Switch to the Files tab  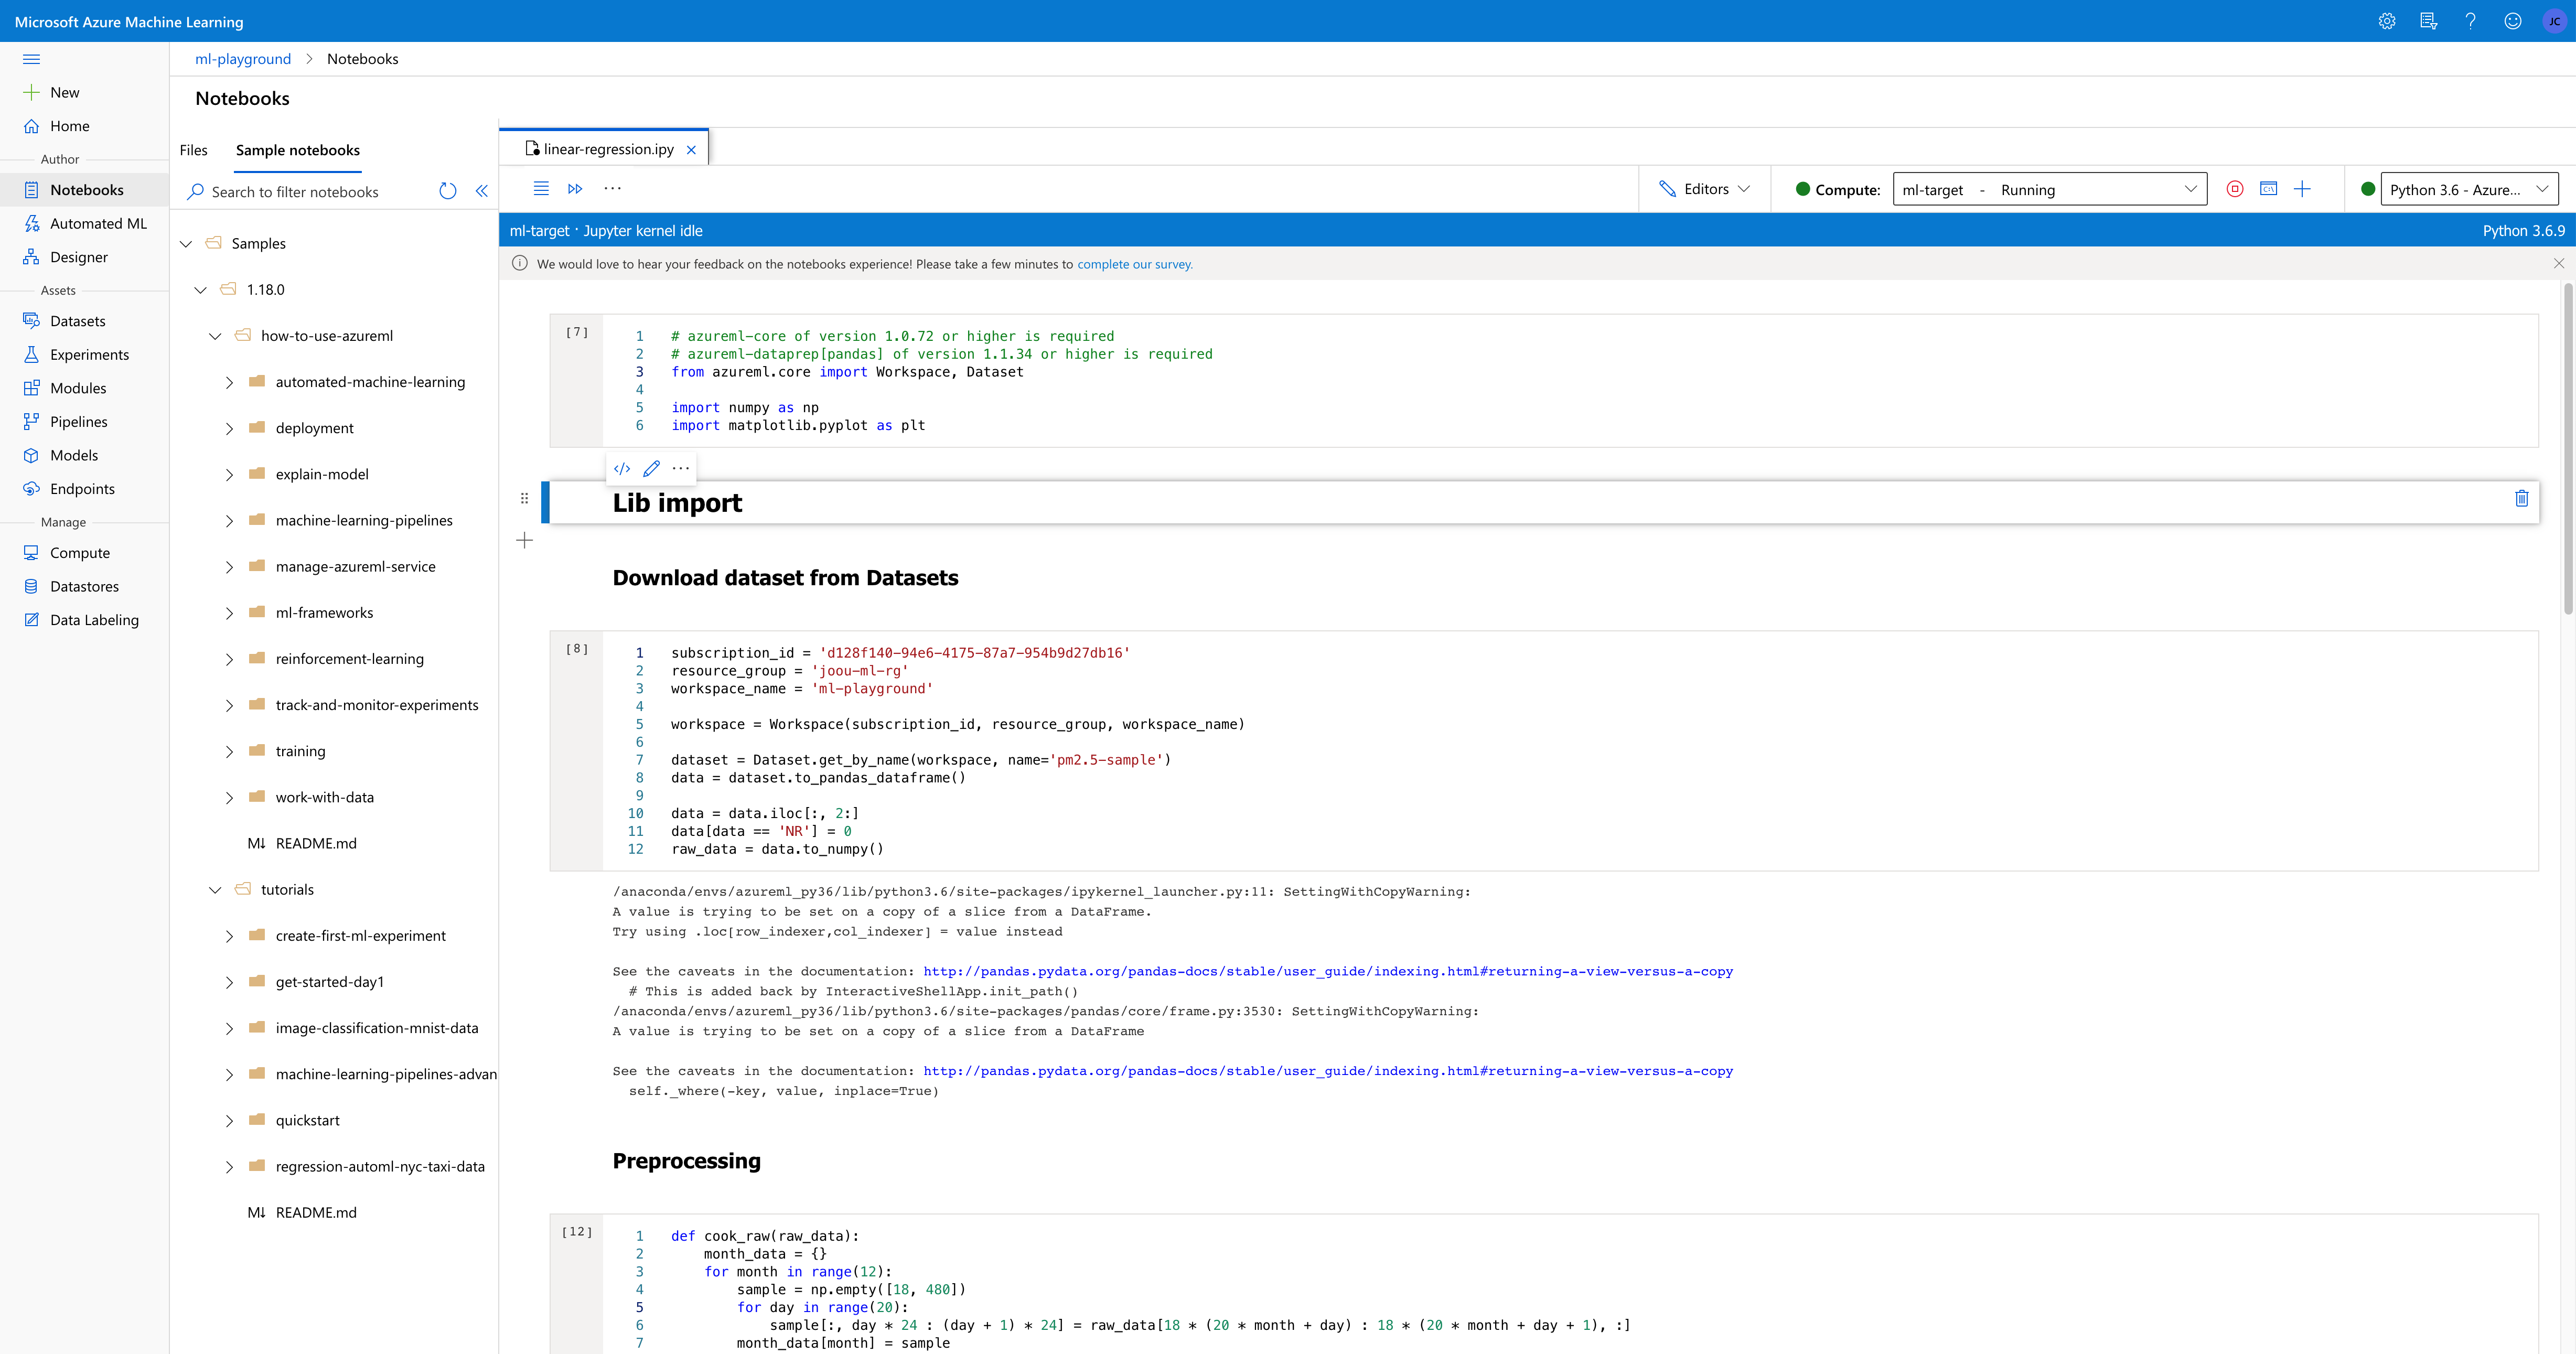tap(193, 150)
